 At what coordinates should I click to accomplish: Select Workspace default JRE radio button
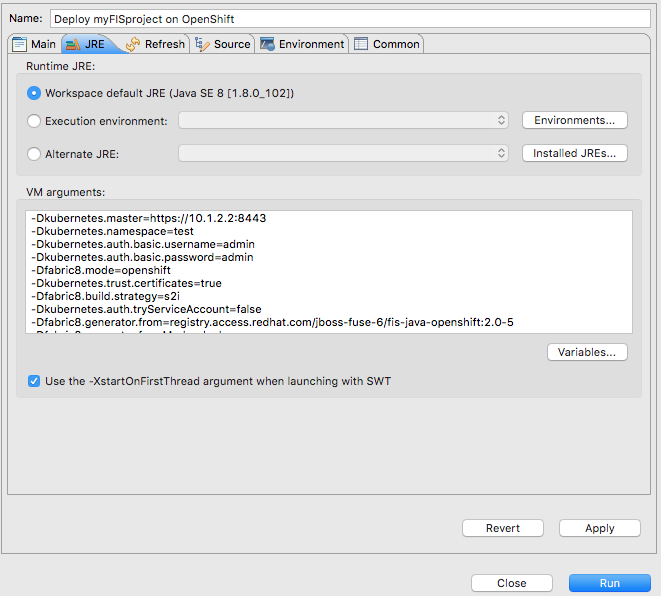[35, 93]
